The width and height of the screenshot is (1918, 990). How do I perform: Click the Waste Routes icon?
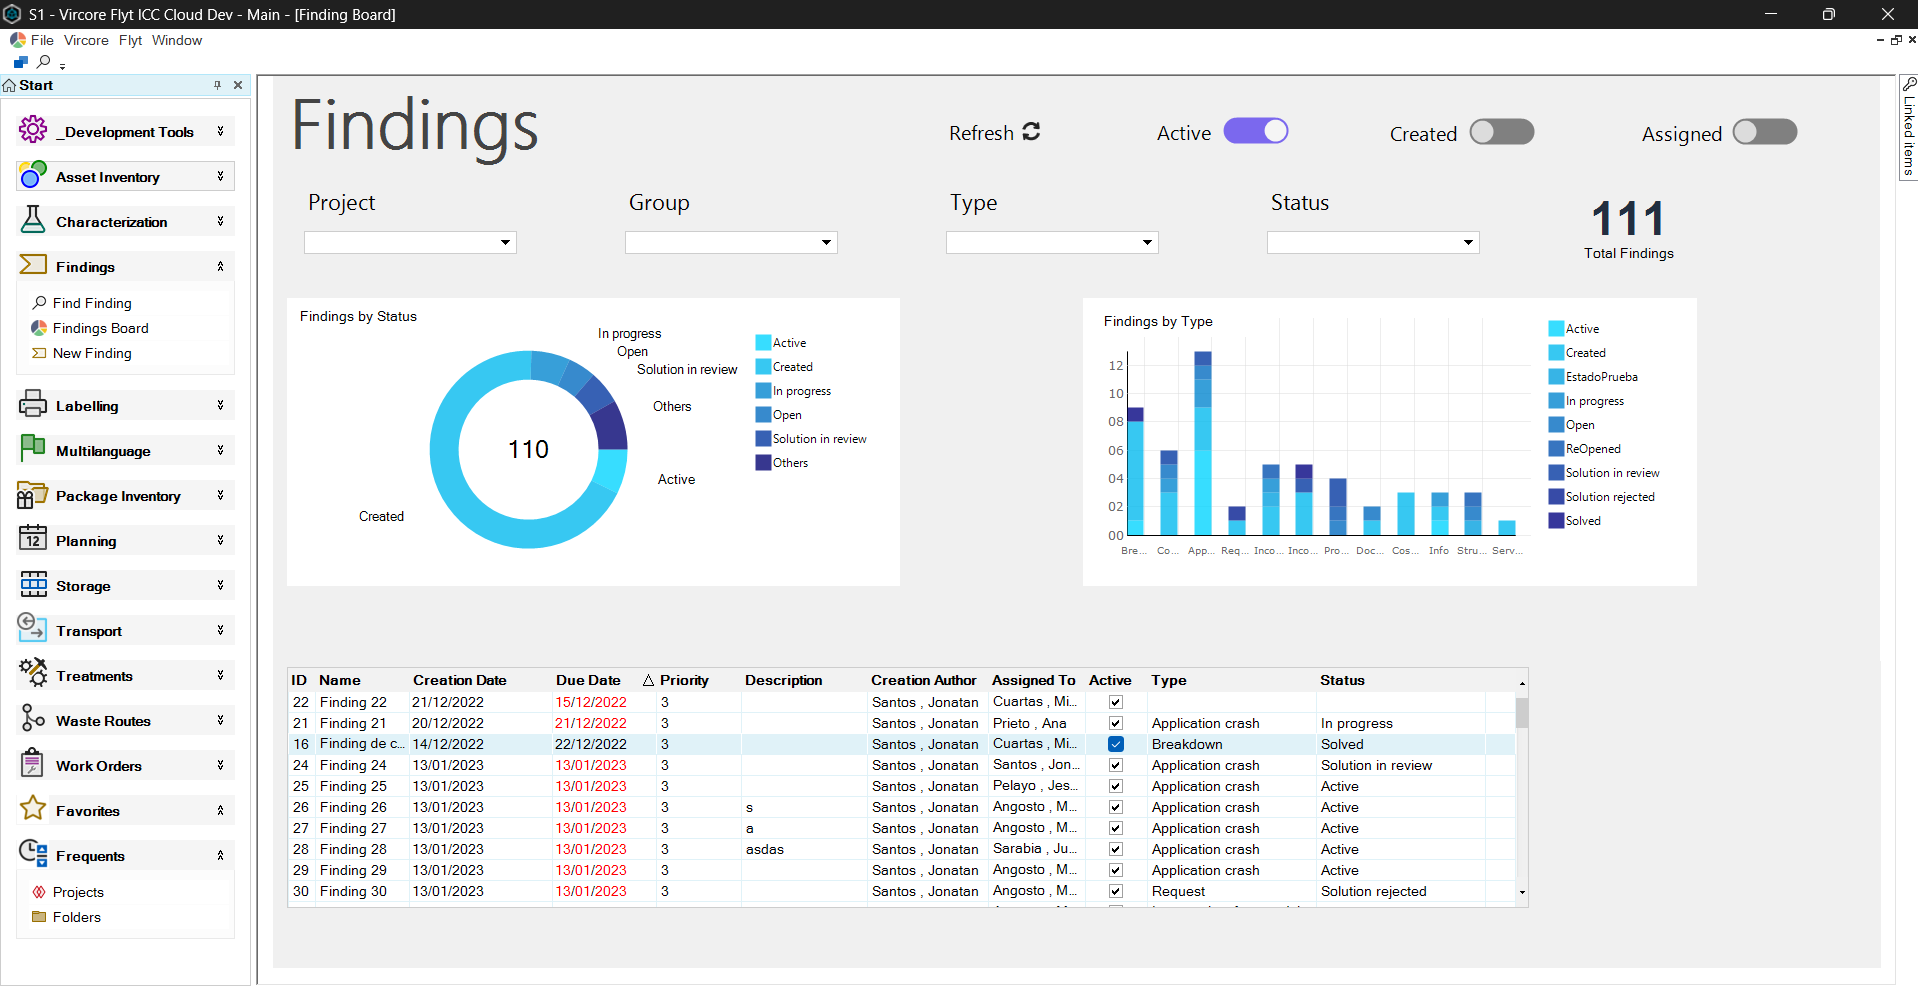(33, 719)
